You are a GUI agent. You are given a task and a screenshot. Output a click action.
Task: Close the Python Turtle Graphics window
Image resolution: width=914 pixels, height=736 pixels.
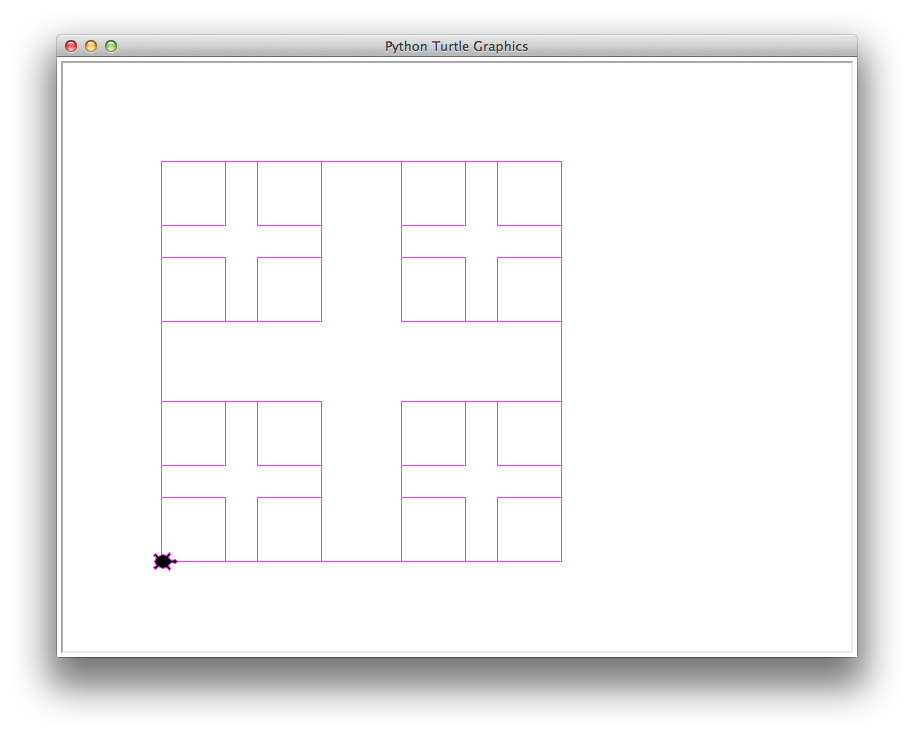[71, 46]
